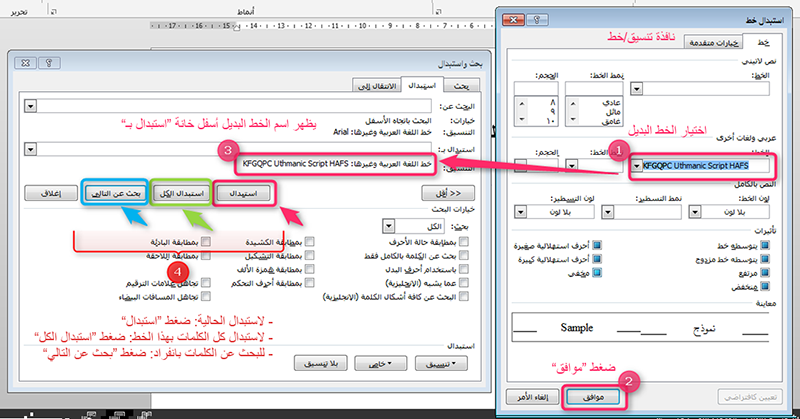
Task: Check تجاهل علامات الترقيم (ignore punctuation) option
Action: tap(206, 283)
